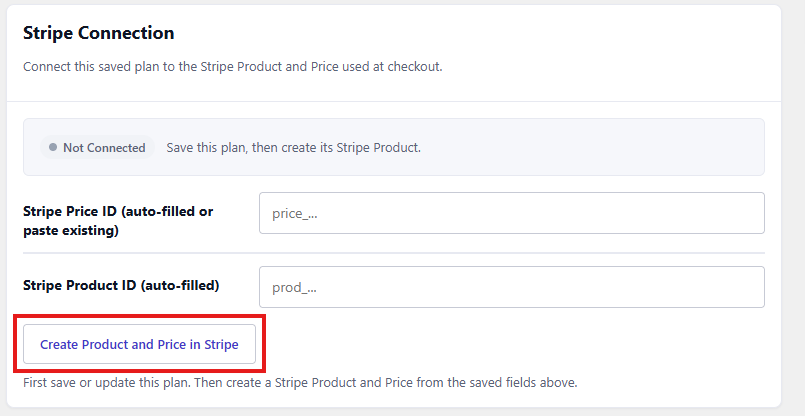Click empty space right of the Create button

pyautogui.click(x=513, y=344)
